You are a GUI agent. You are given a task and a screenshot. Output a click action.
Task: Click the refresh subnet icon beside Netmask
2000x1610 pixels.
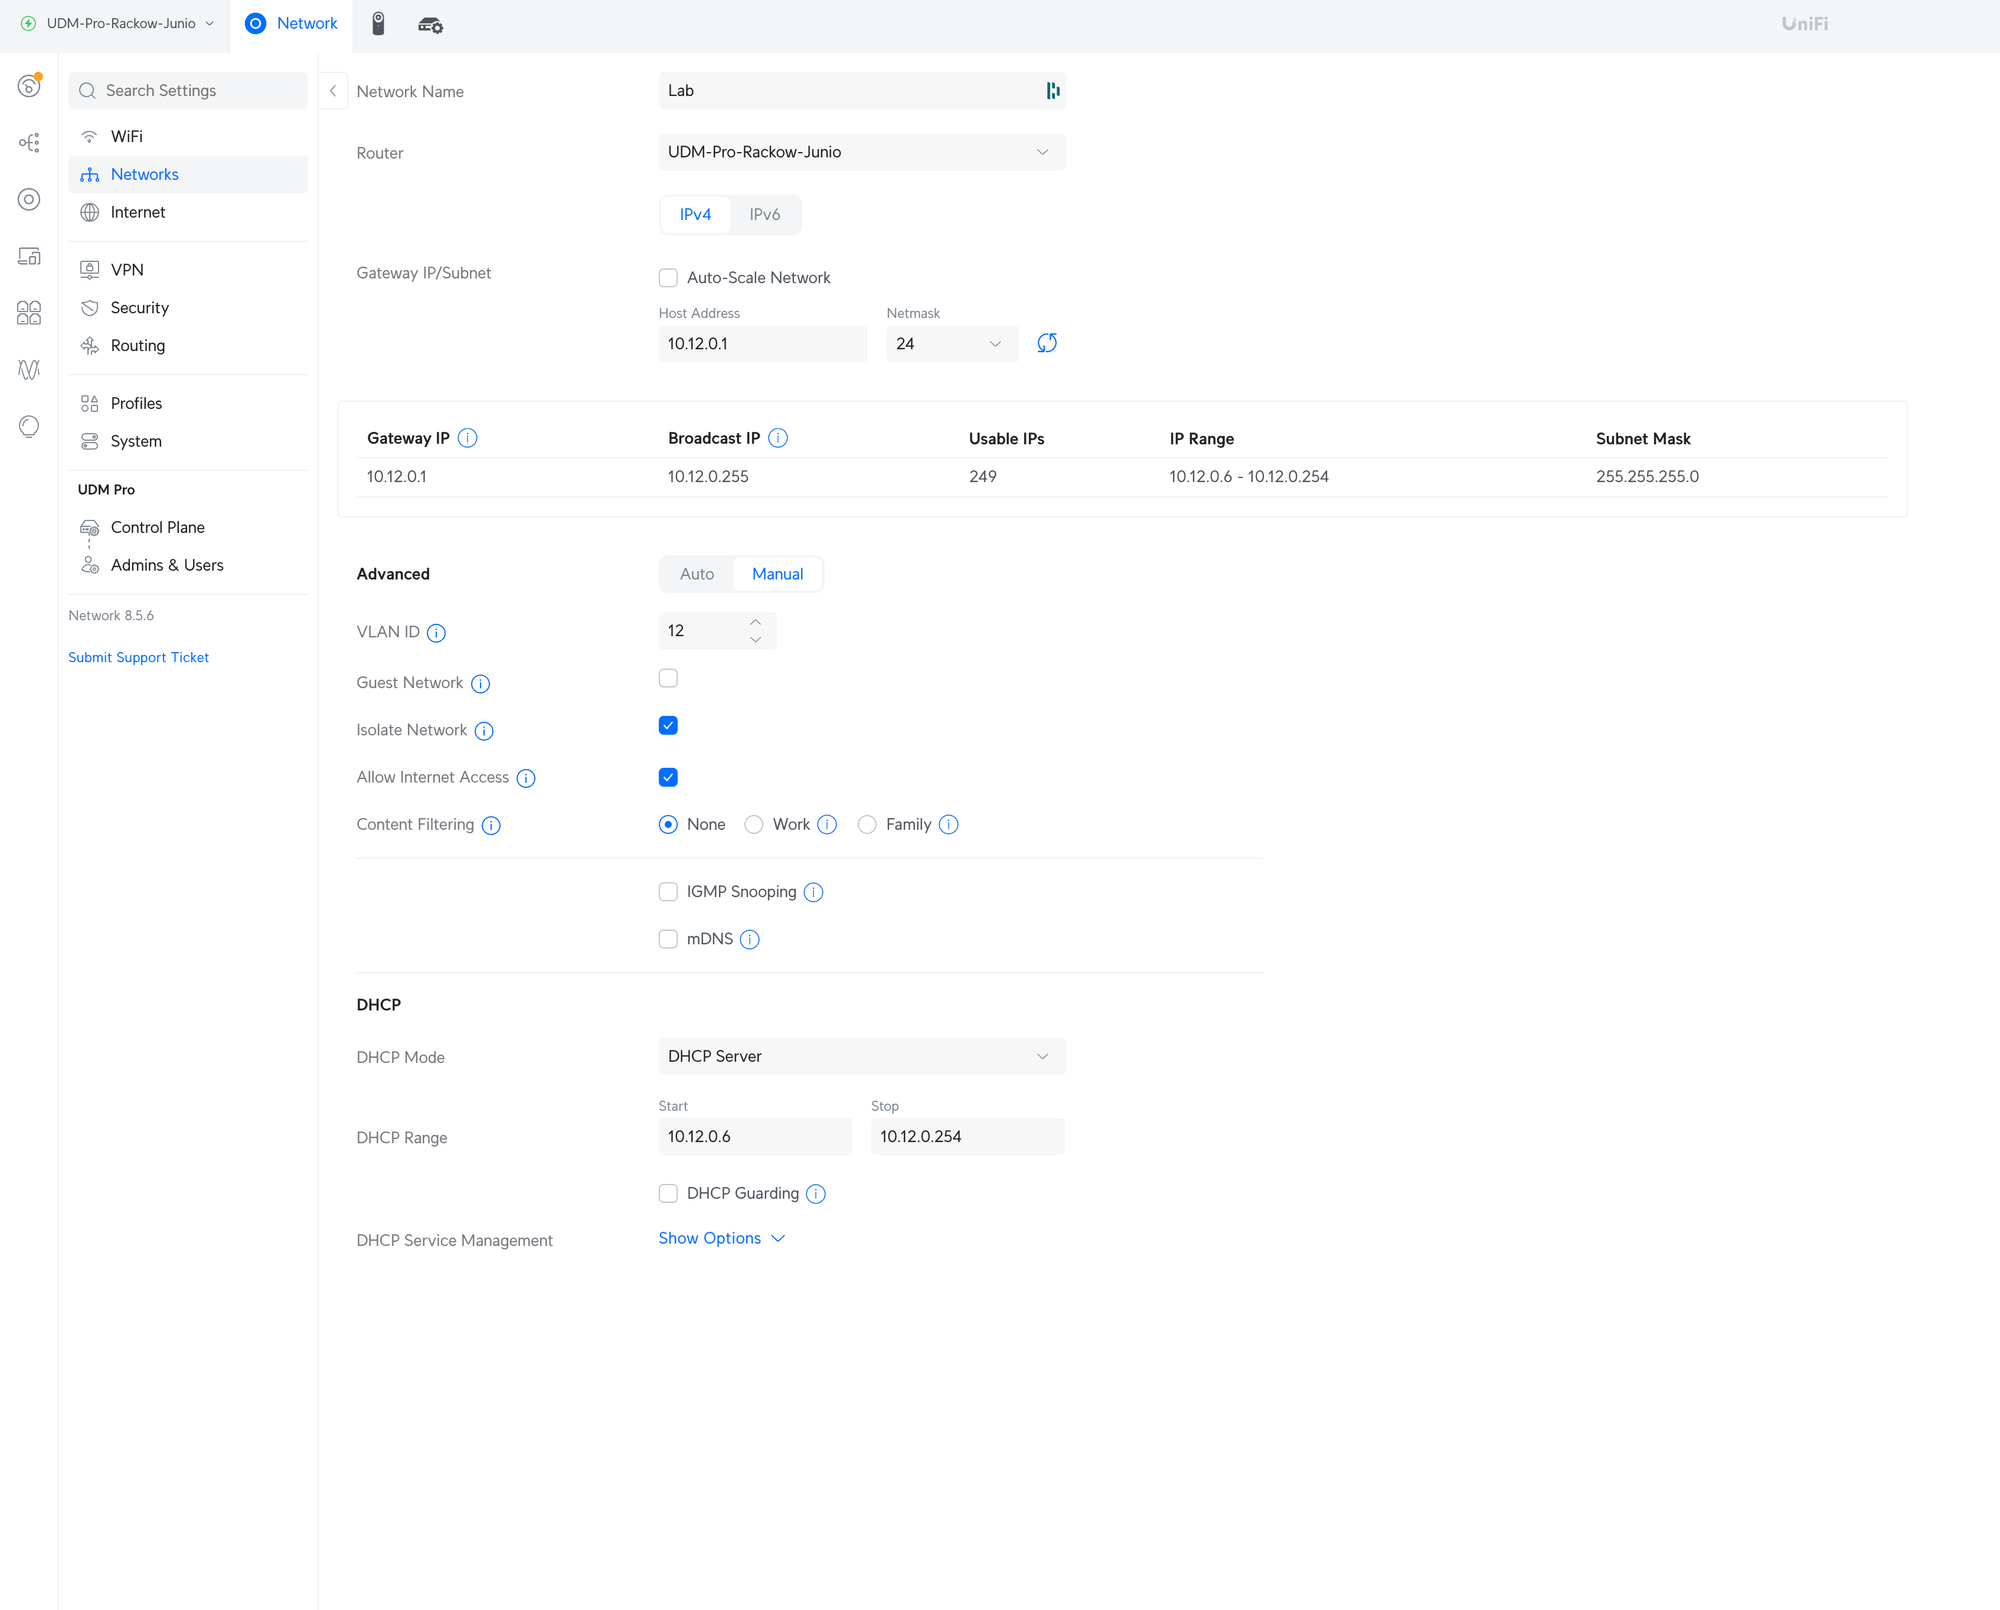coord(1046,343)
